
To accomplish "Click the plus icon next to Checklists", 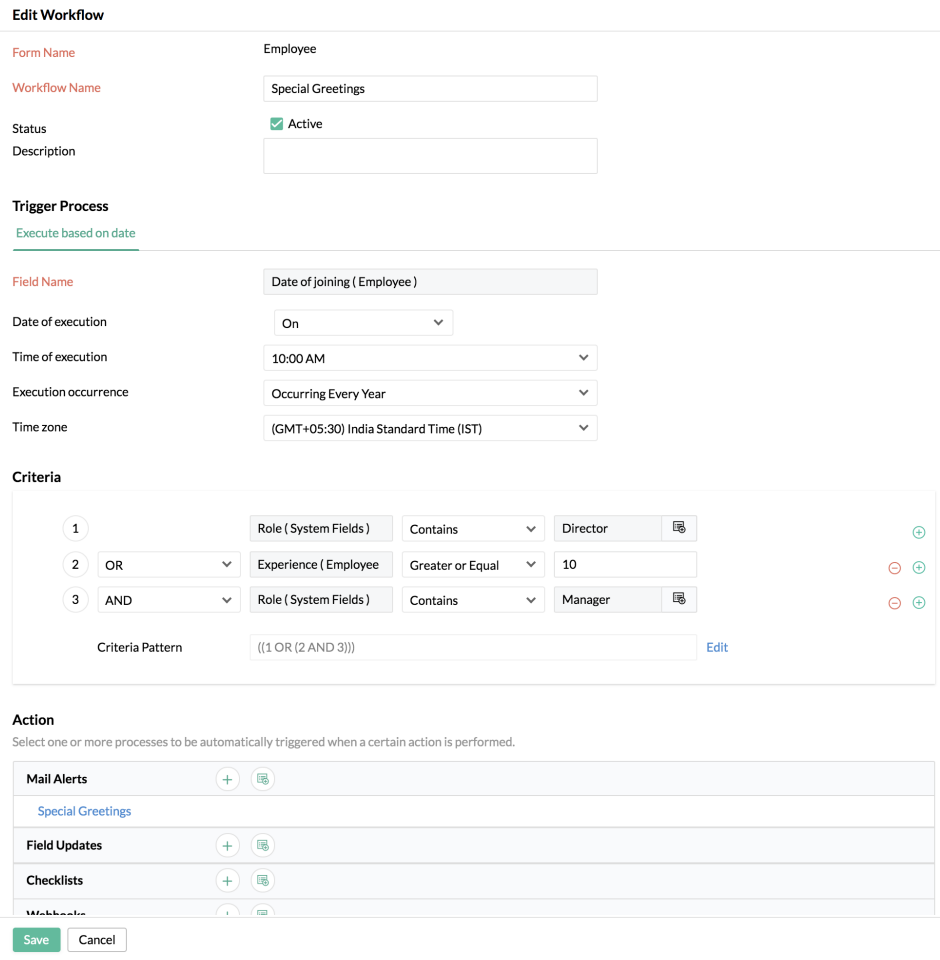I will click(227, 881).
